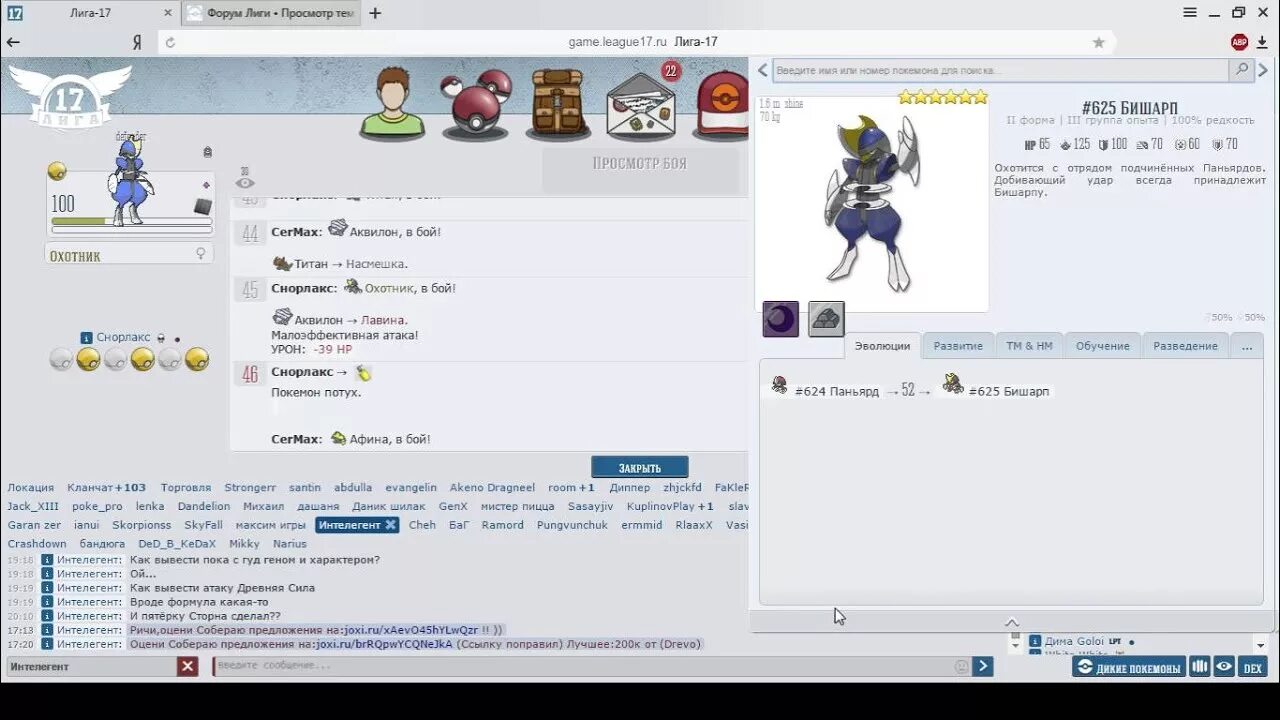The height and width of the screenshot is (720, 1280).
Task: Click info icon next to Дима Goloi
Action: [x=1035, y=641]
